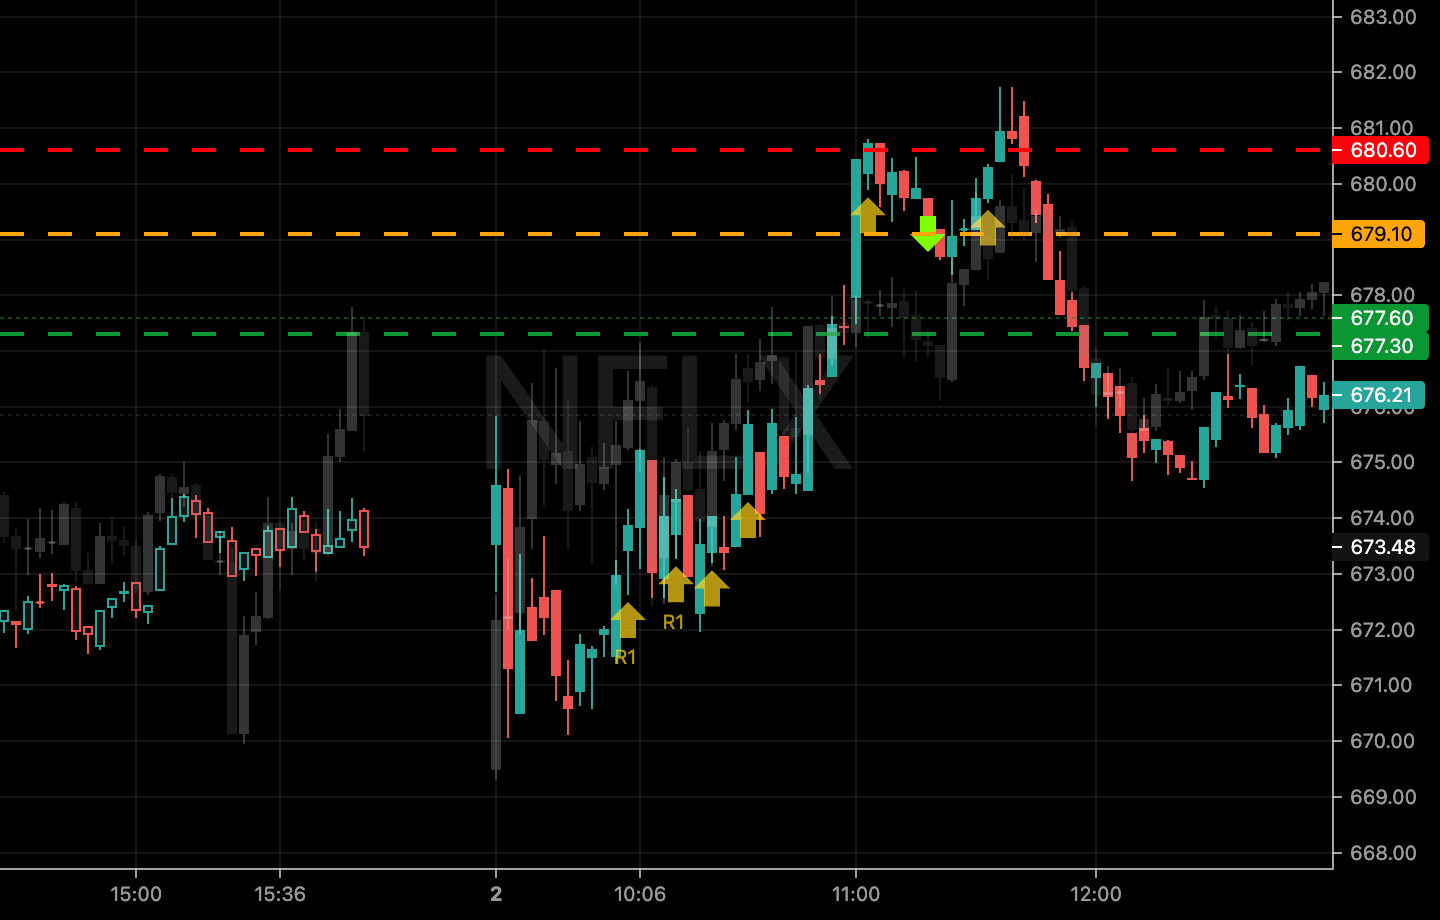Click the orange 679.10 price label
The width and height of the screenshot is (1440, 920).
(1380, 234)
